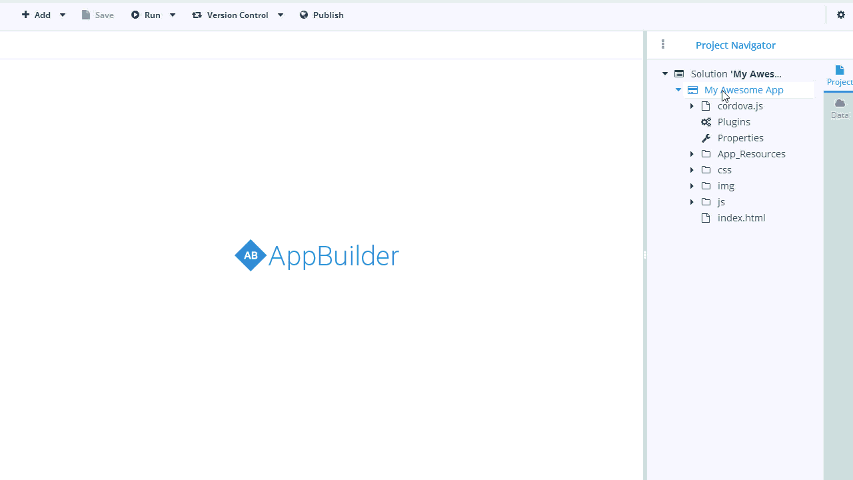Click the img folder icon
The width and height of the screenshot is (853, 480).
click(706, 186)
